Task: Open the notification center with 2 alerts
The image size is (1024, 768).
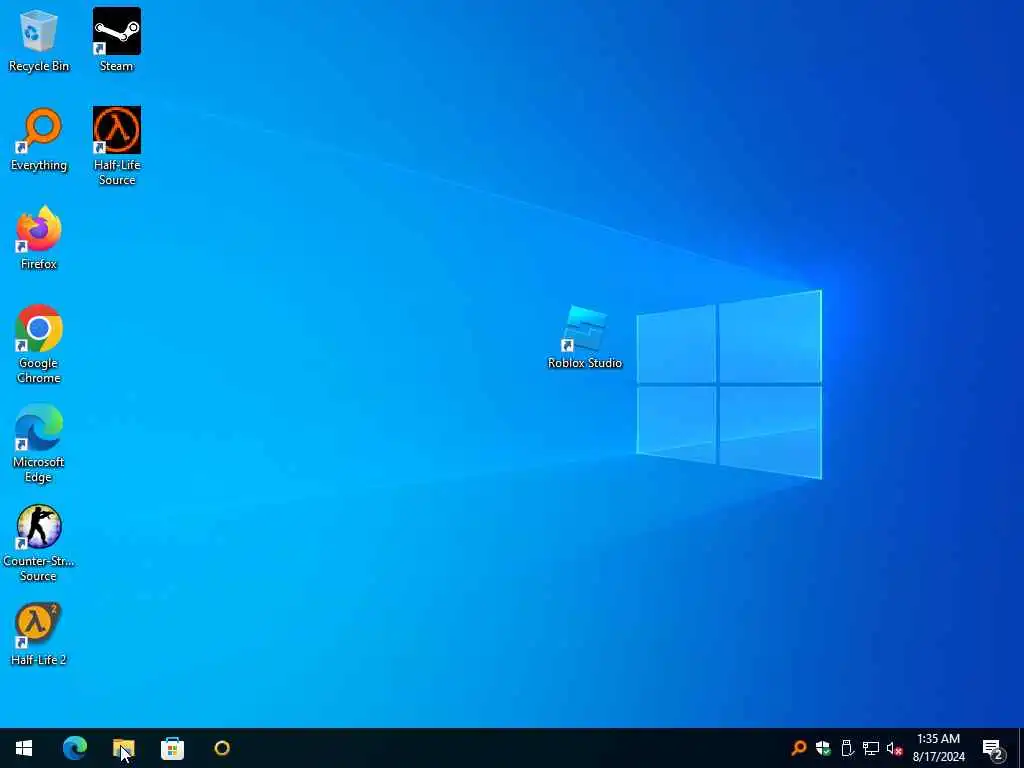Action: tap(993, 749)
